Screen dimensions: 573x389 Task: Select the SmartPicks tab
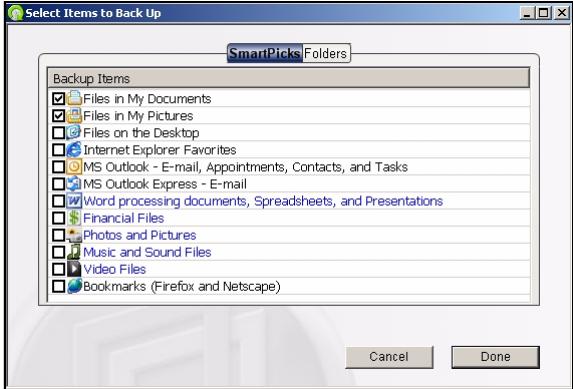[265, 53]
